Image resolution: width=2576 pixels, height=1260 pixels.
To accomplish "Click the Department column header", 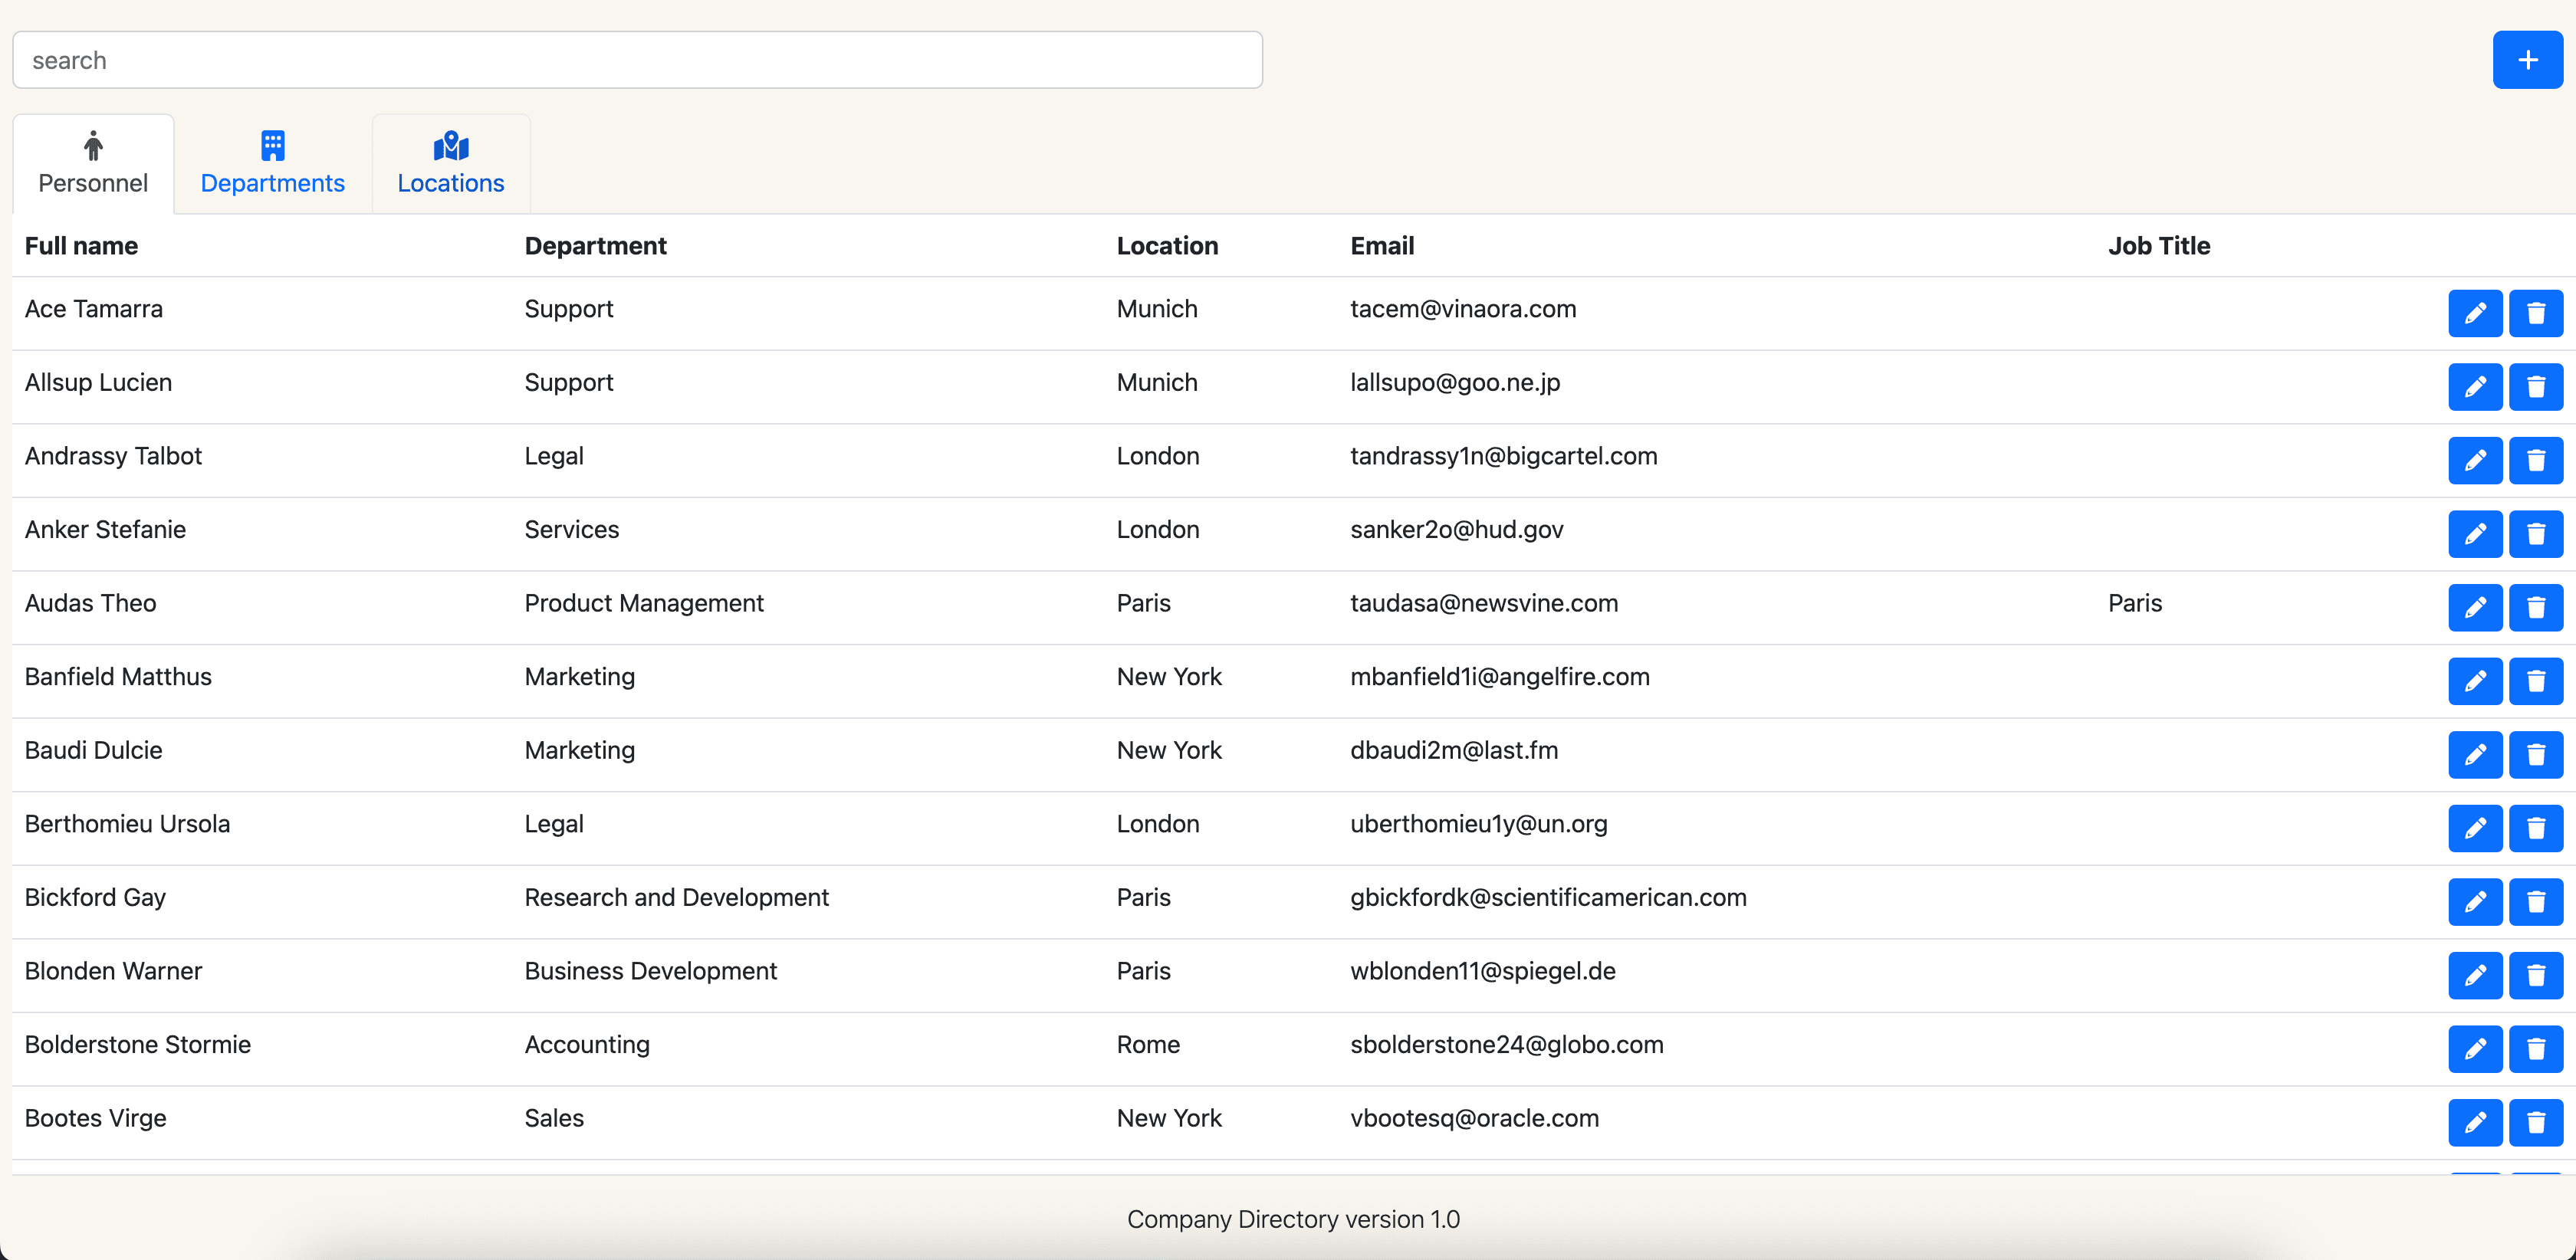I will 595,246.
